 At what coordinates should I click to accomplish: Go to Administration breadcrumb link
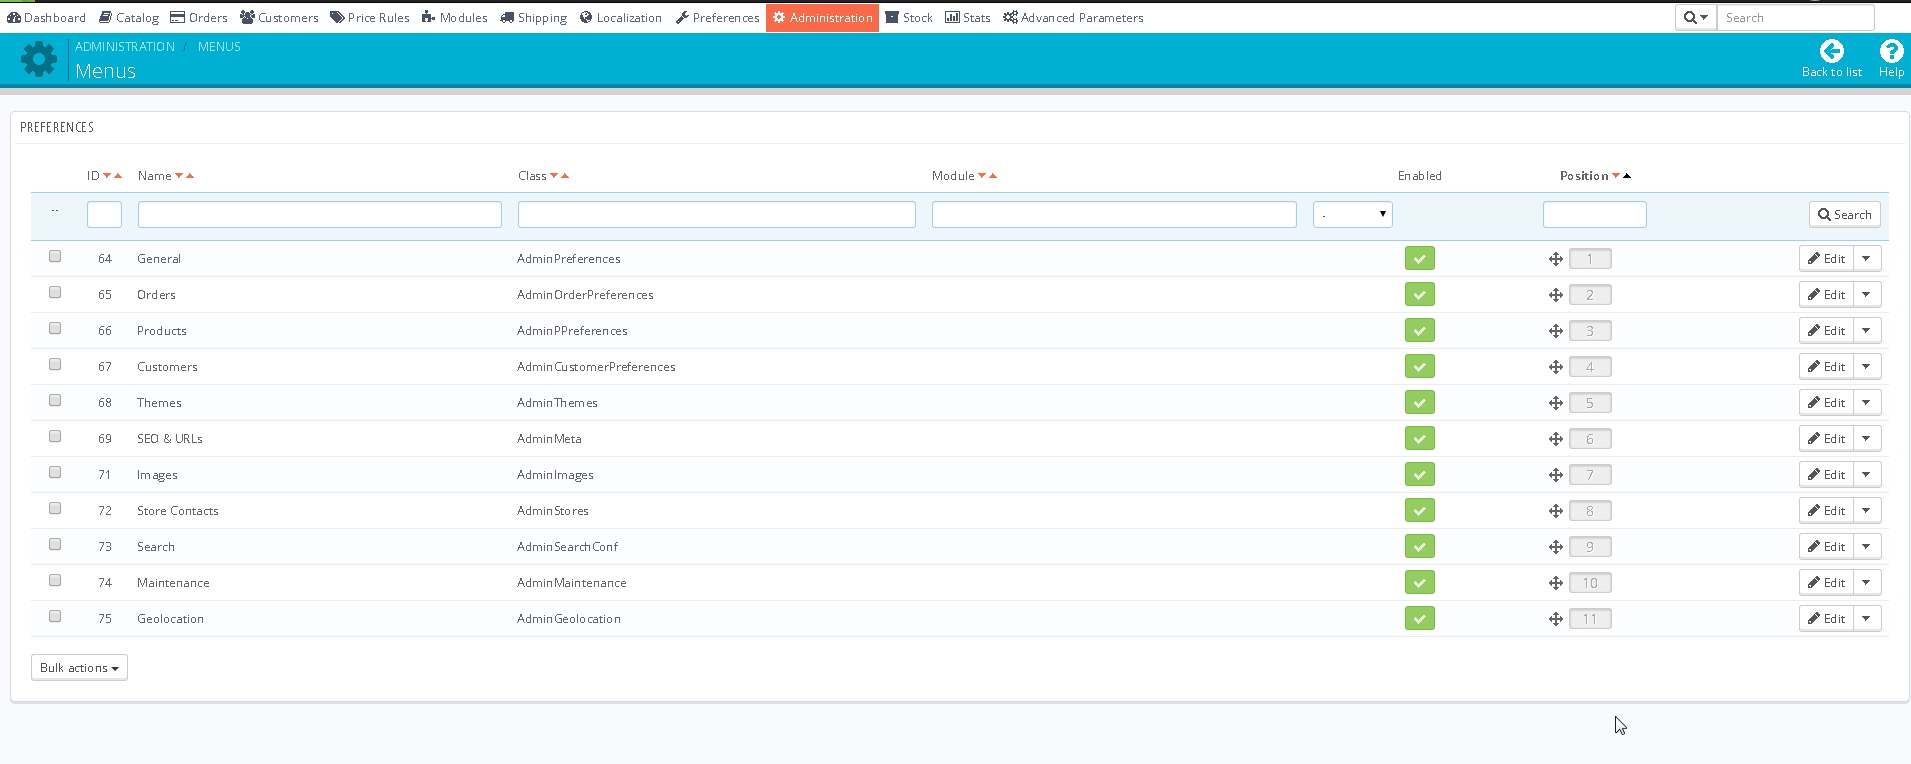[x=125, y=47]
